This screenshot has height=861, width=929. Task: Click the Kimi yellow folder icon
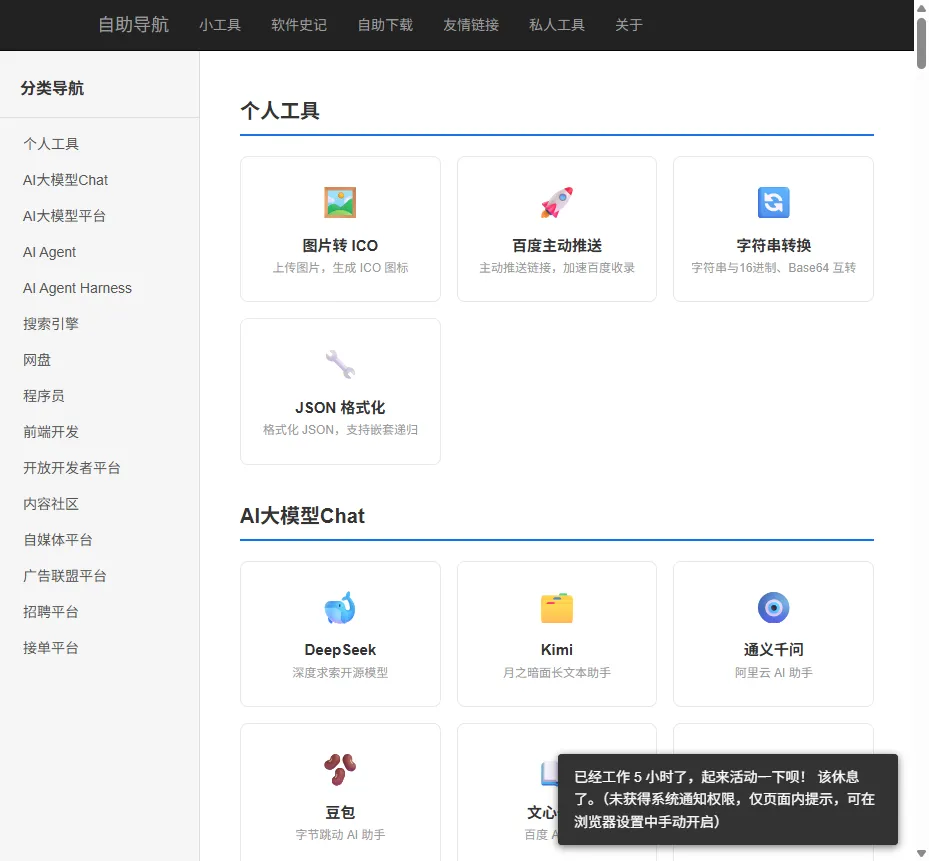point(557,607)
